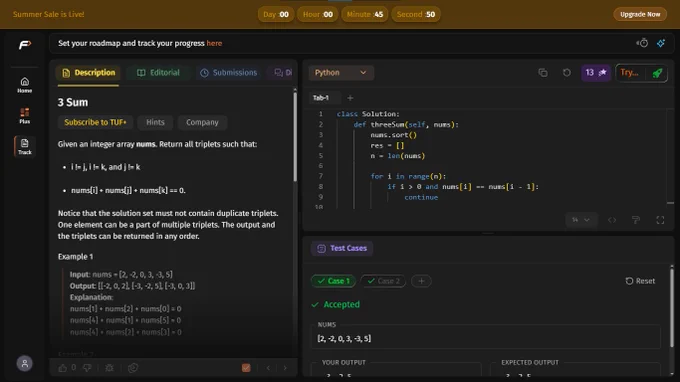Open the Track sidebar icon
This screenshot has width=680, height=382.
(x=25, y=146)
